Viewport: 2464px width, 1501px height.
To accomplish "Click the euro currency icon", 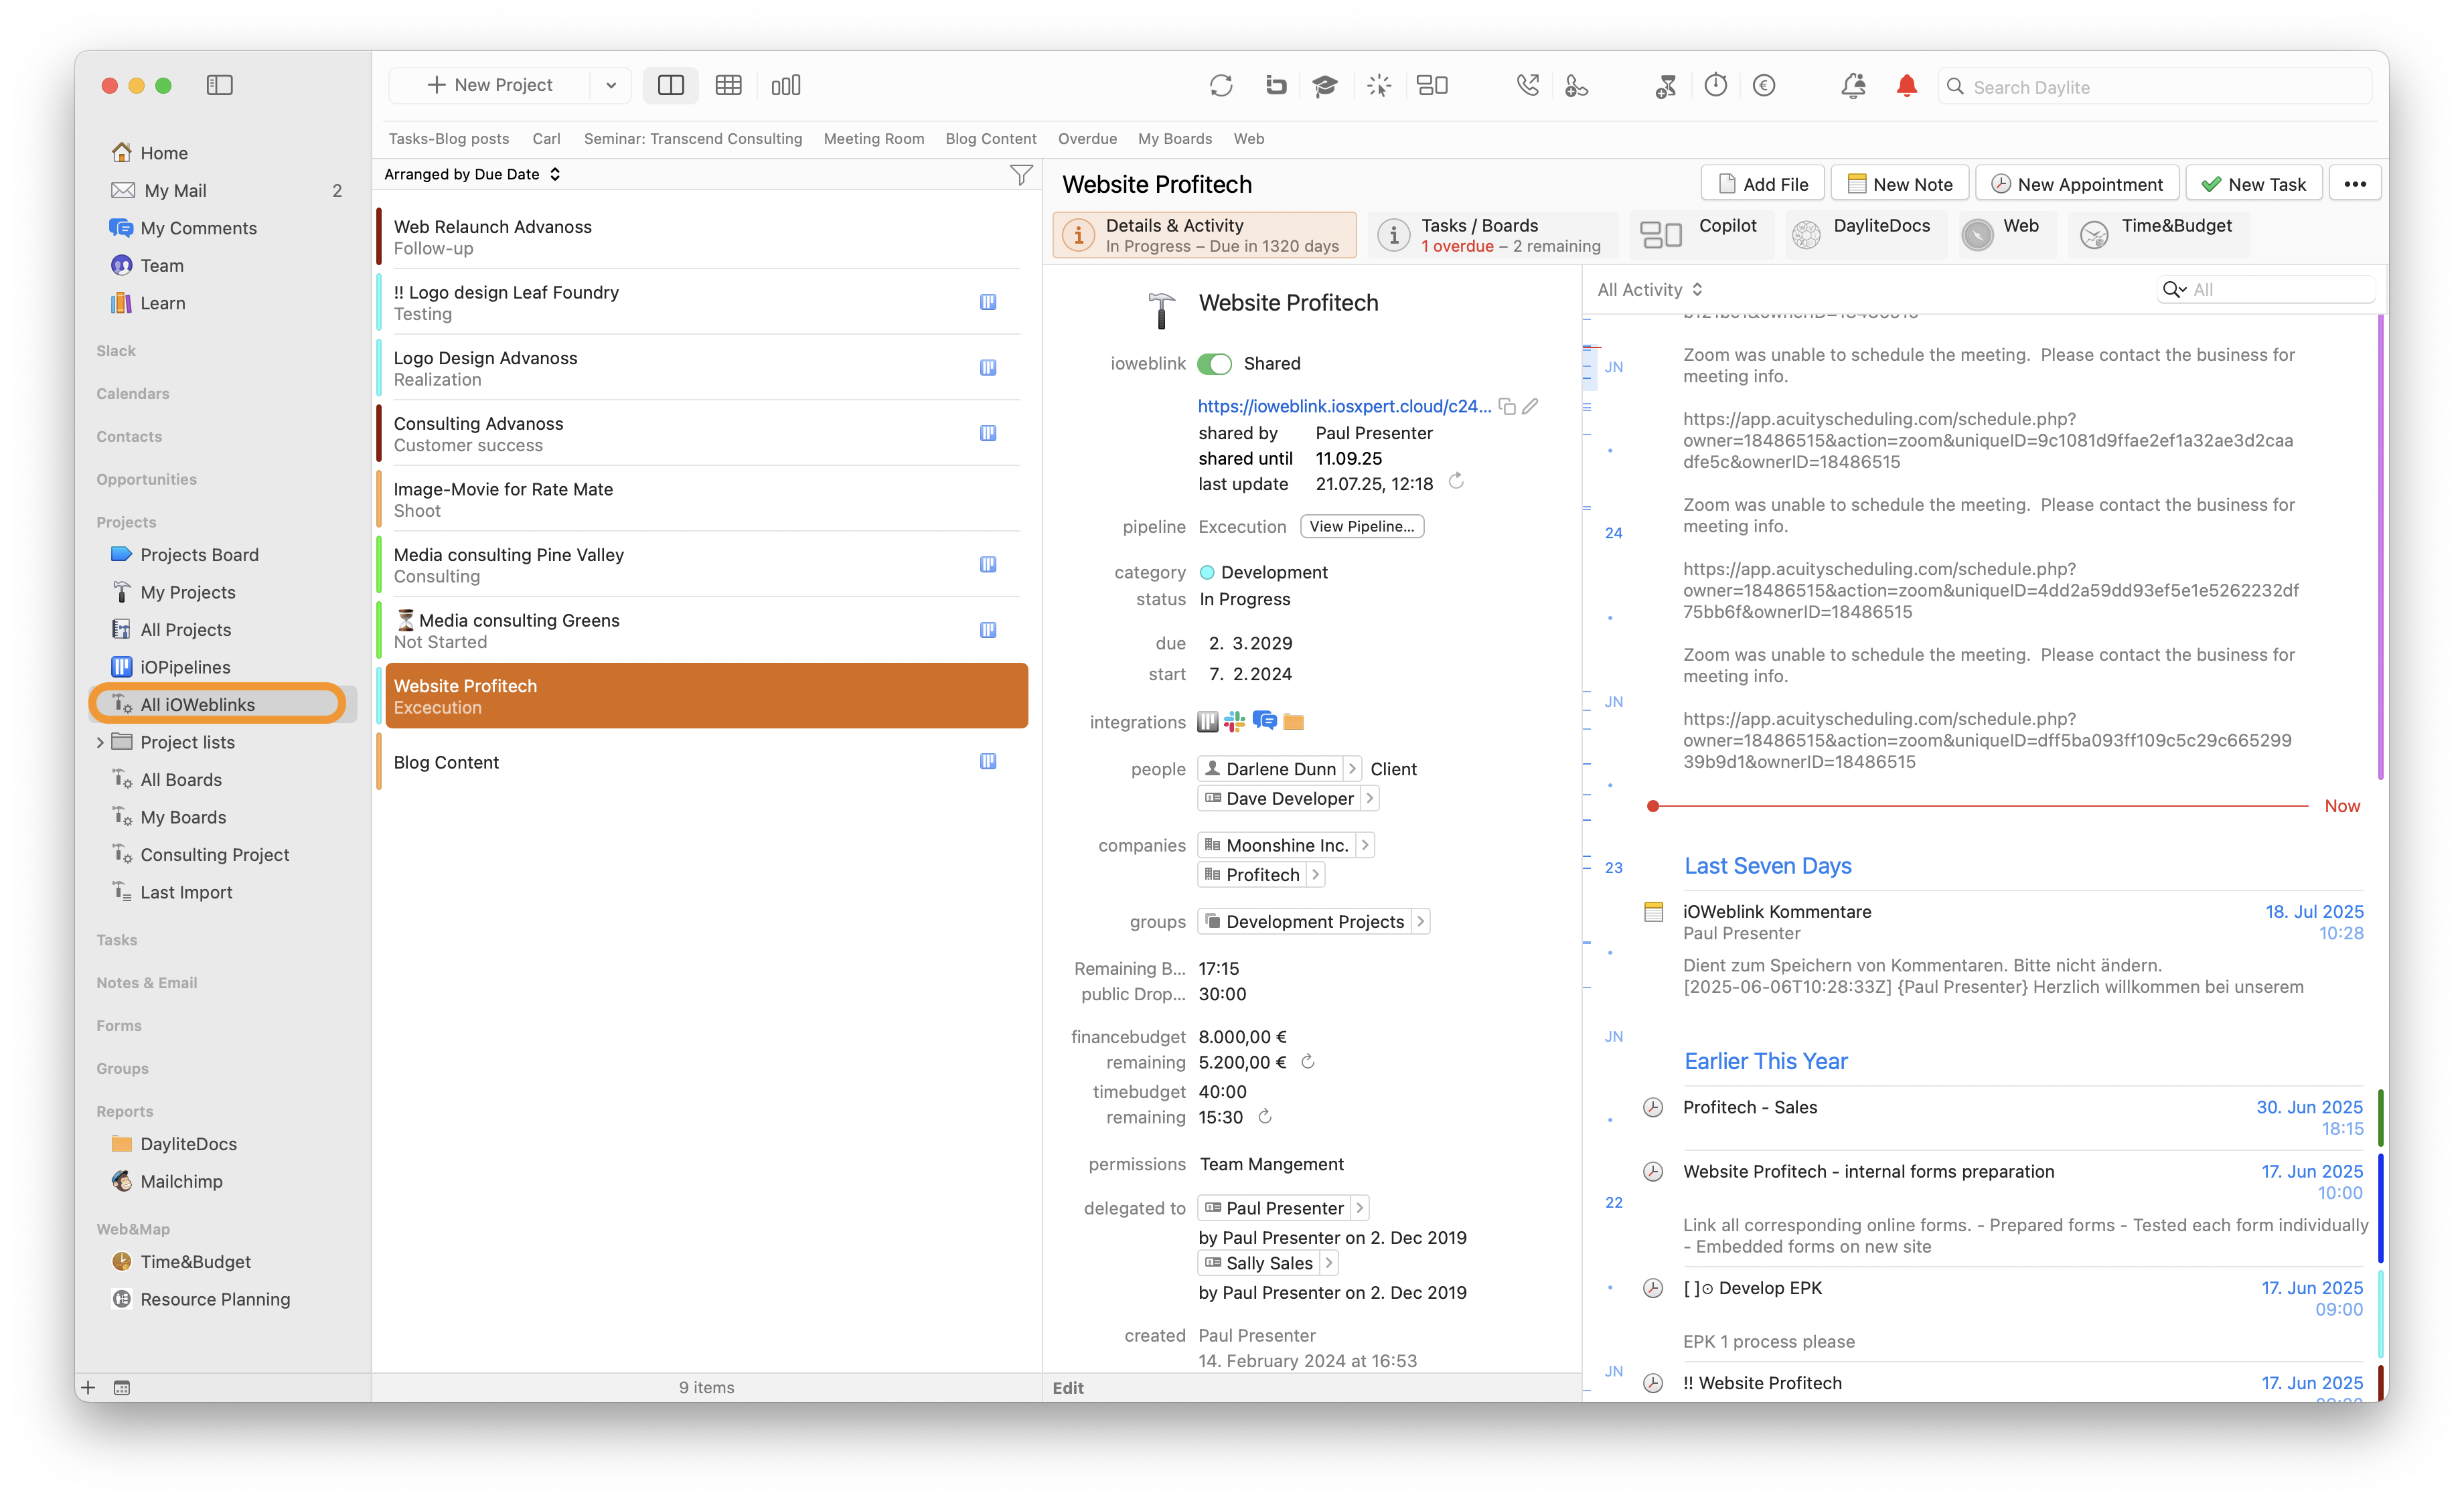I will (1765, 86).
